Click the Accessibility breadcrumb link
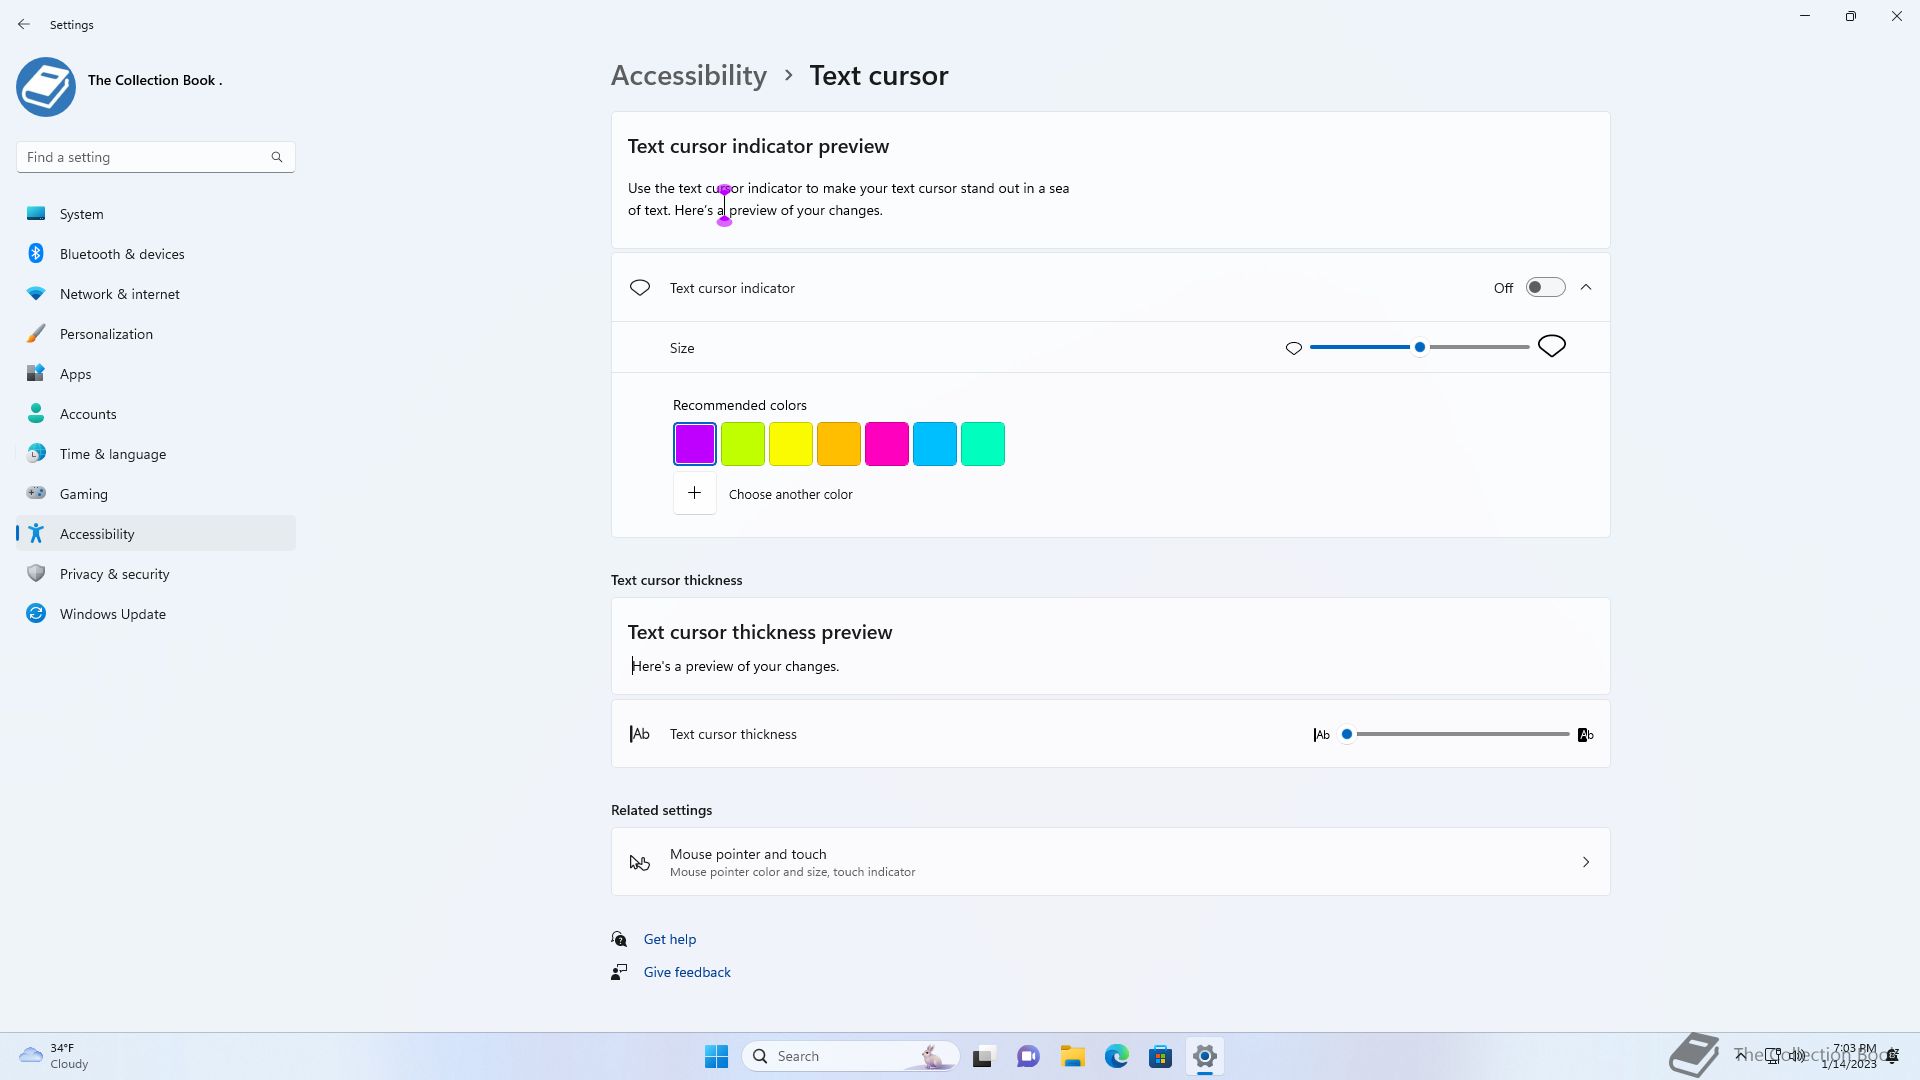The height and width of the screenshot is (1080, 1920). point(688,75)
